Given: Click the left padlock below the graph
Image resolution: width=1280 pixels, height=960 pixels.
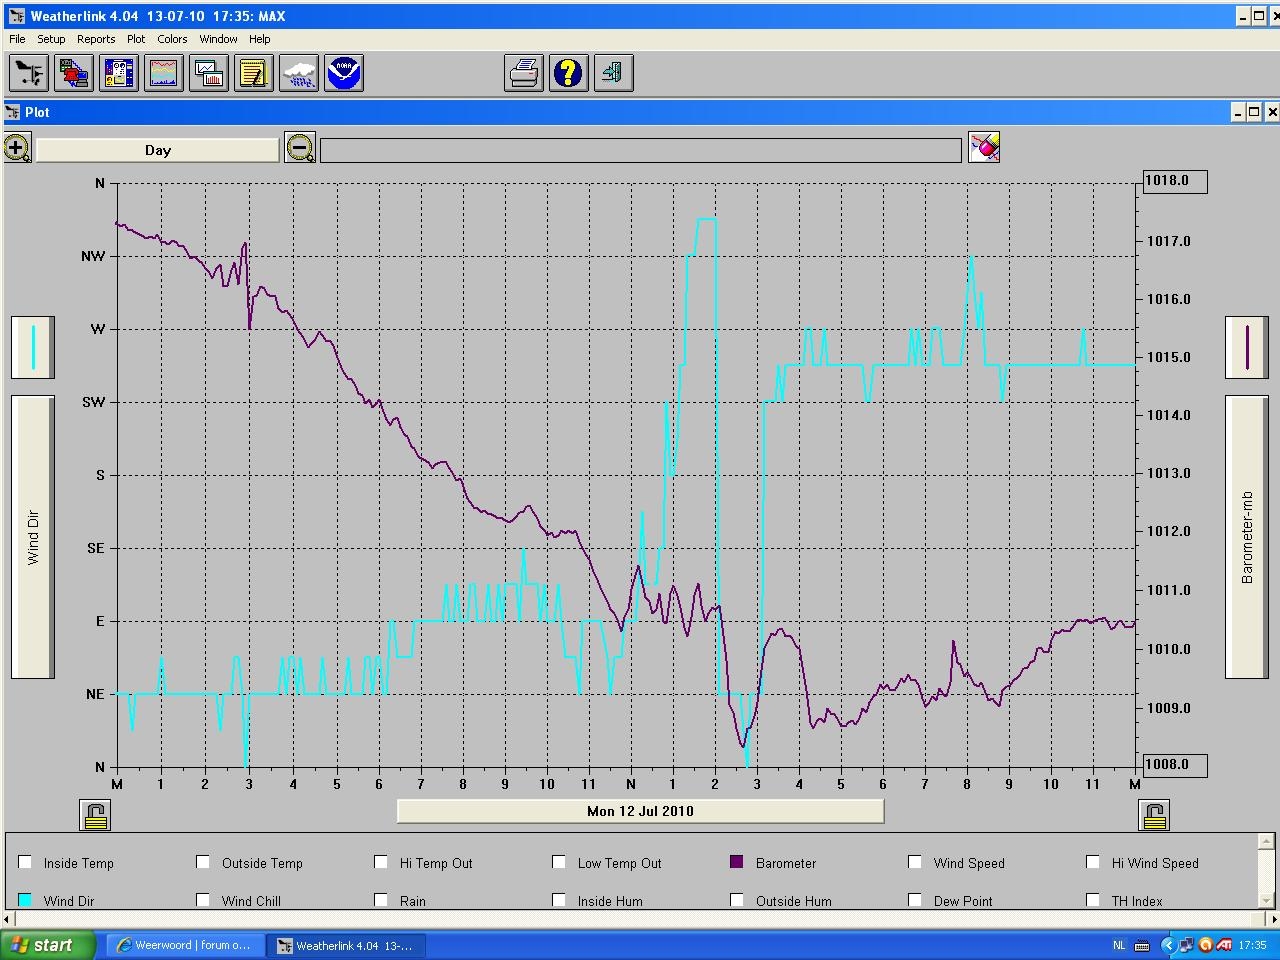Looking at the screenshot, I should pos(96,815).
